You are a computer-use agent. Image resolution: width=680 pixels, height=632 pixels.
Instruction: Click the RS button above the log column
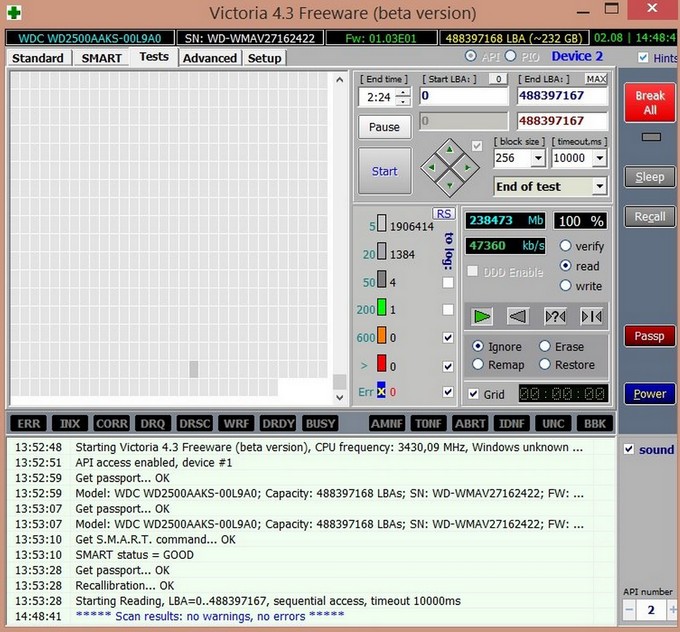(443, 213)
